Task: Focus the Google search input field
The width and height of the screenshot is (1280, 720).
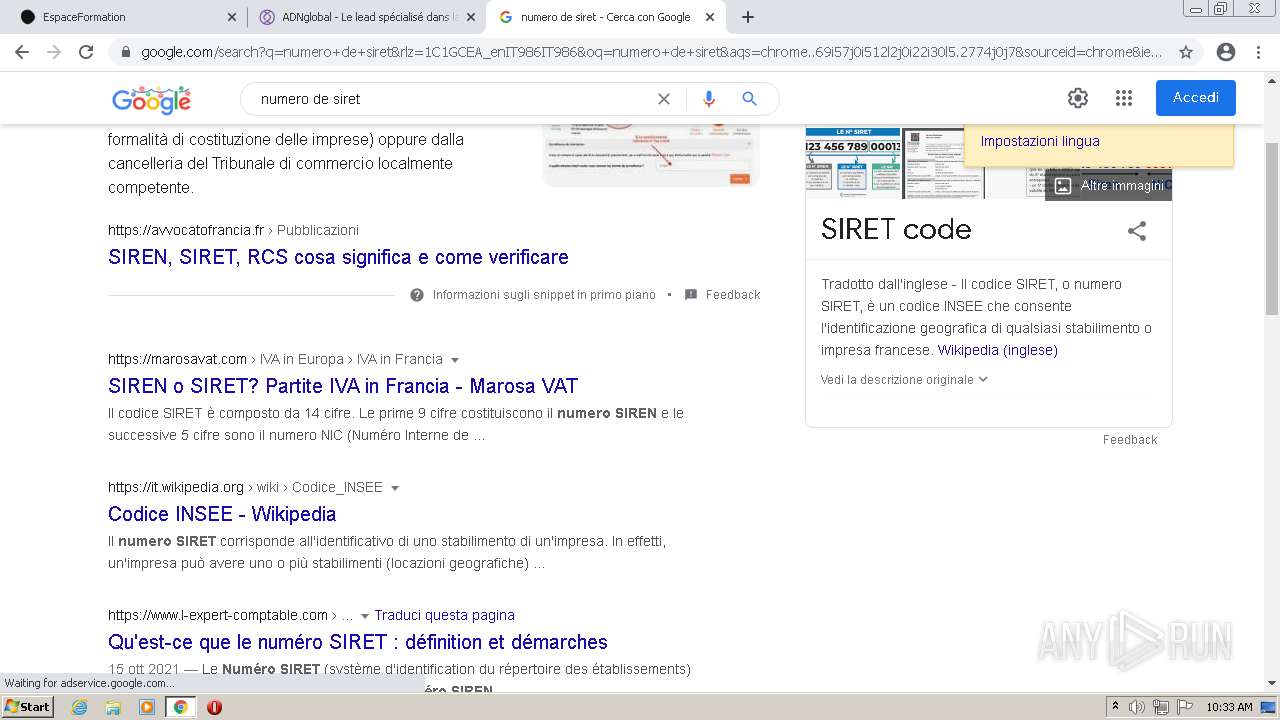Action: [x=450, y=99]
